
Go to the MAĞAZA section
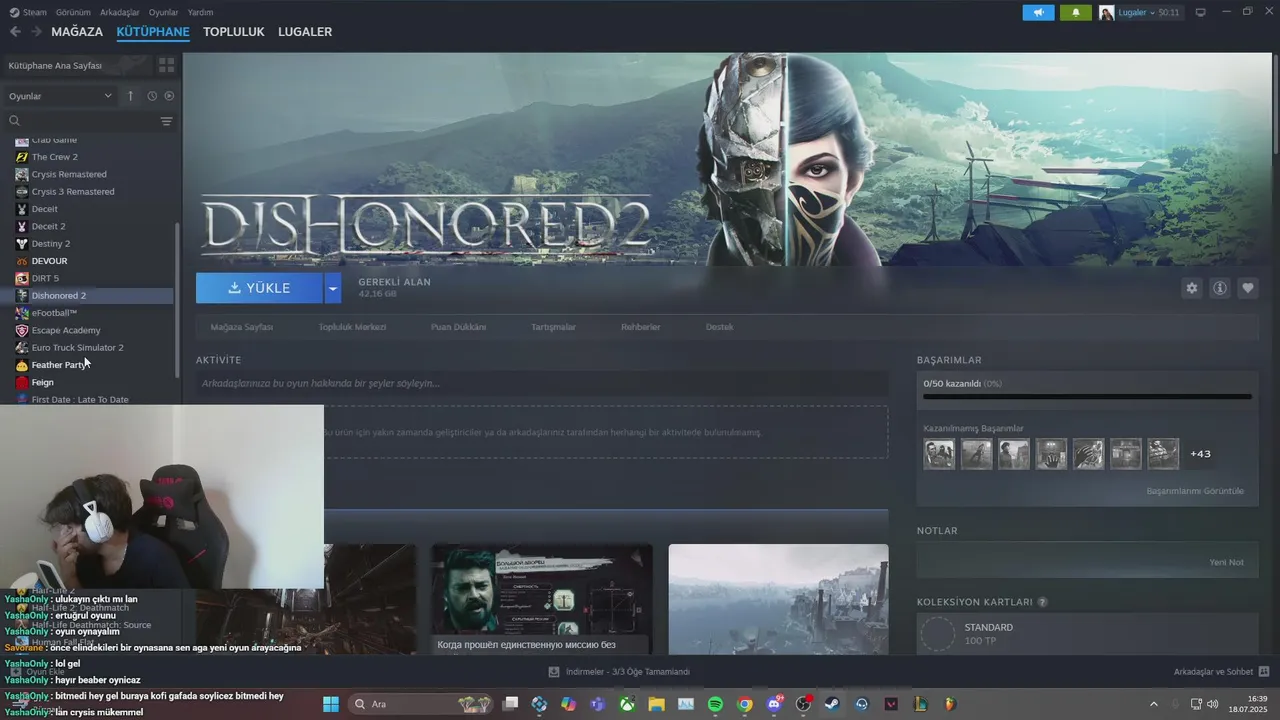[77, 32]
